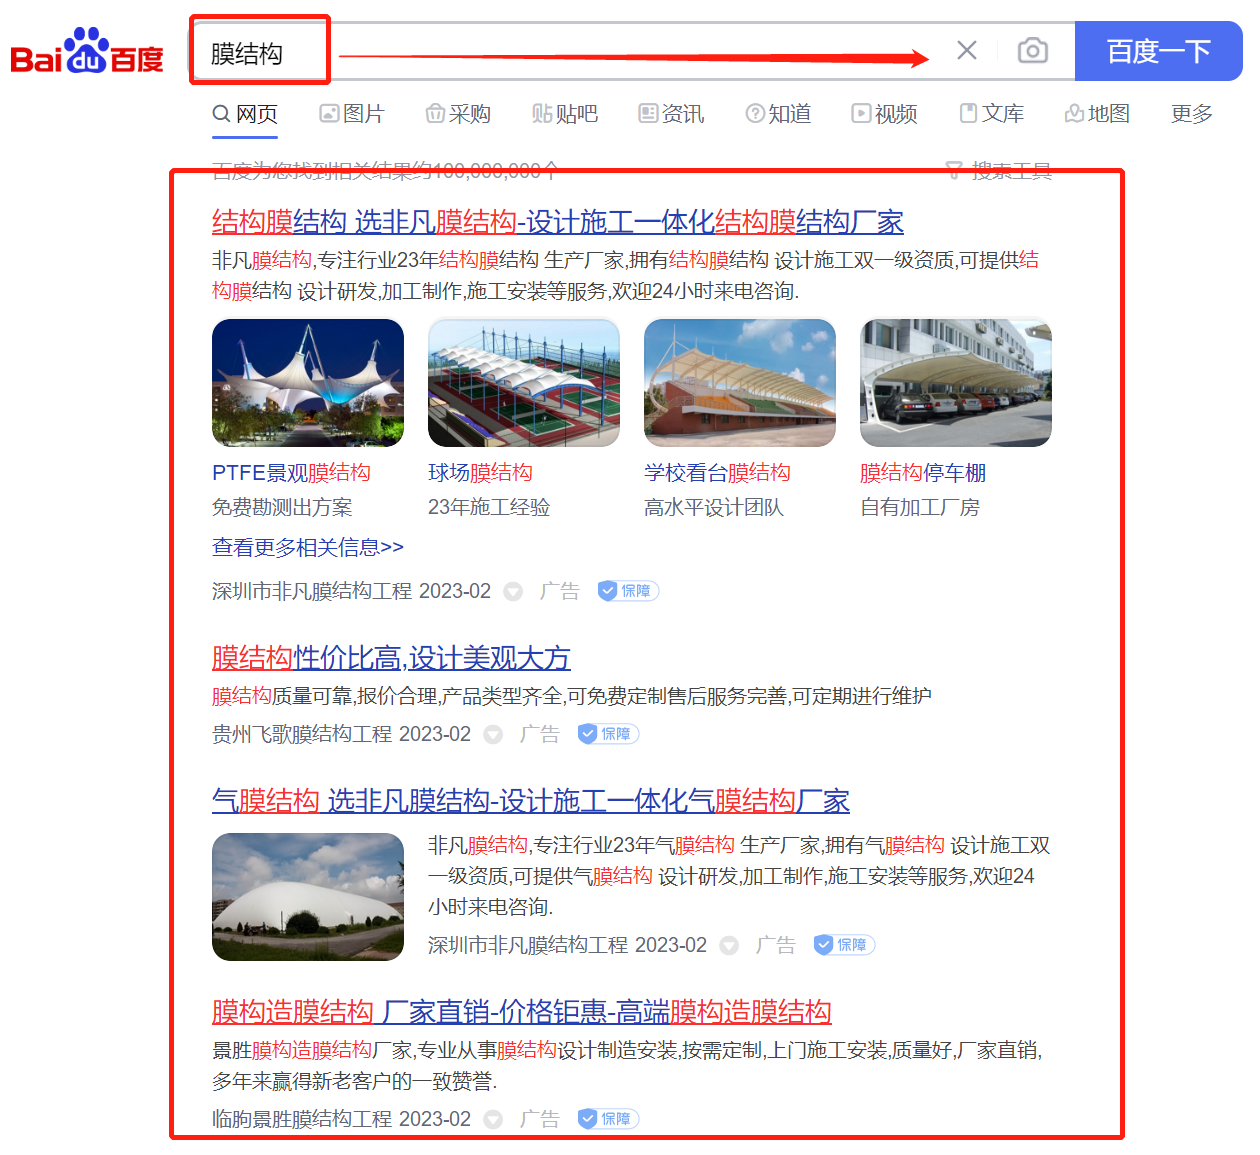
Task: Click 临朐景胜膜结构工程 source text
Action: (x=302, y=1119)
